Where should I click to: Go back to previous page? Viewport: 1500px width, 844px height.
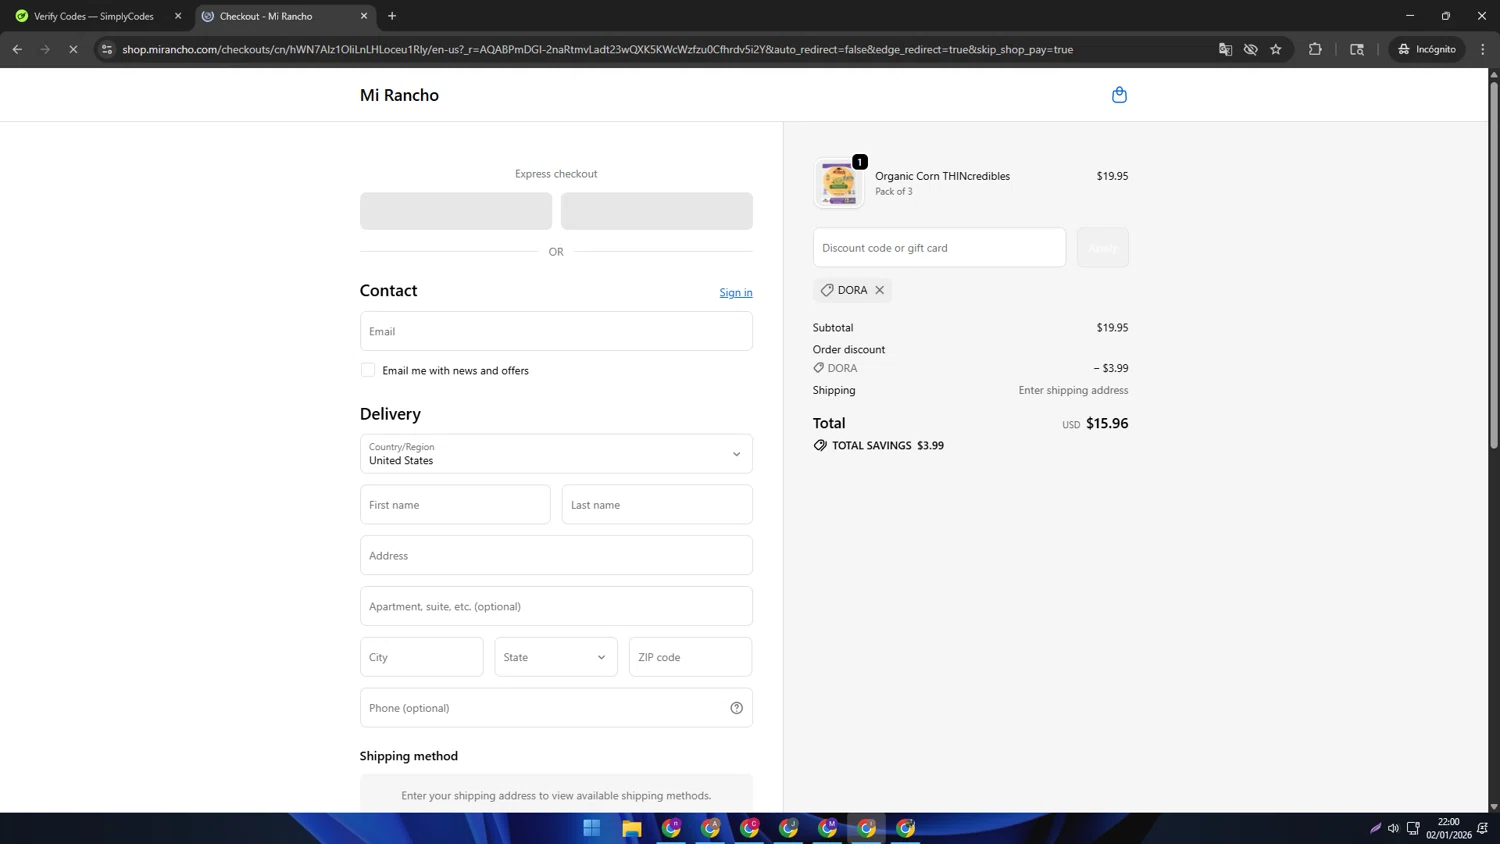(x=17, y=49)
